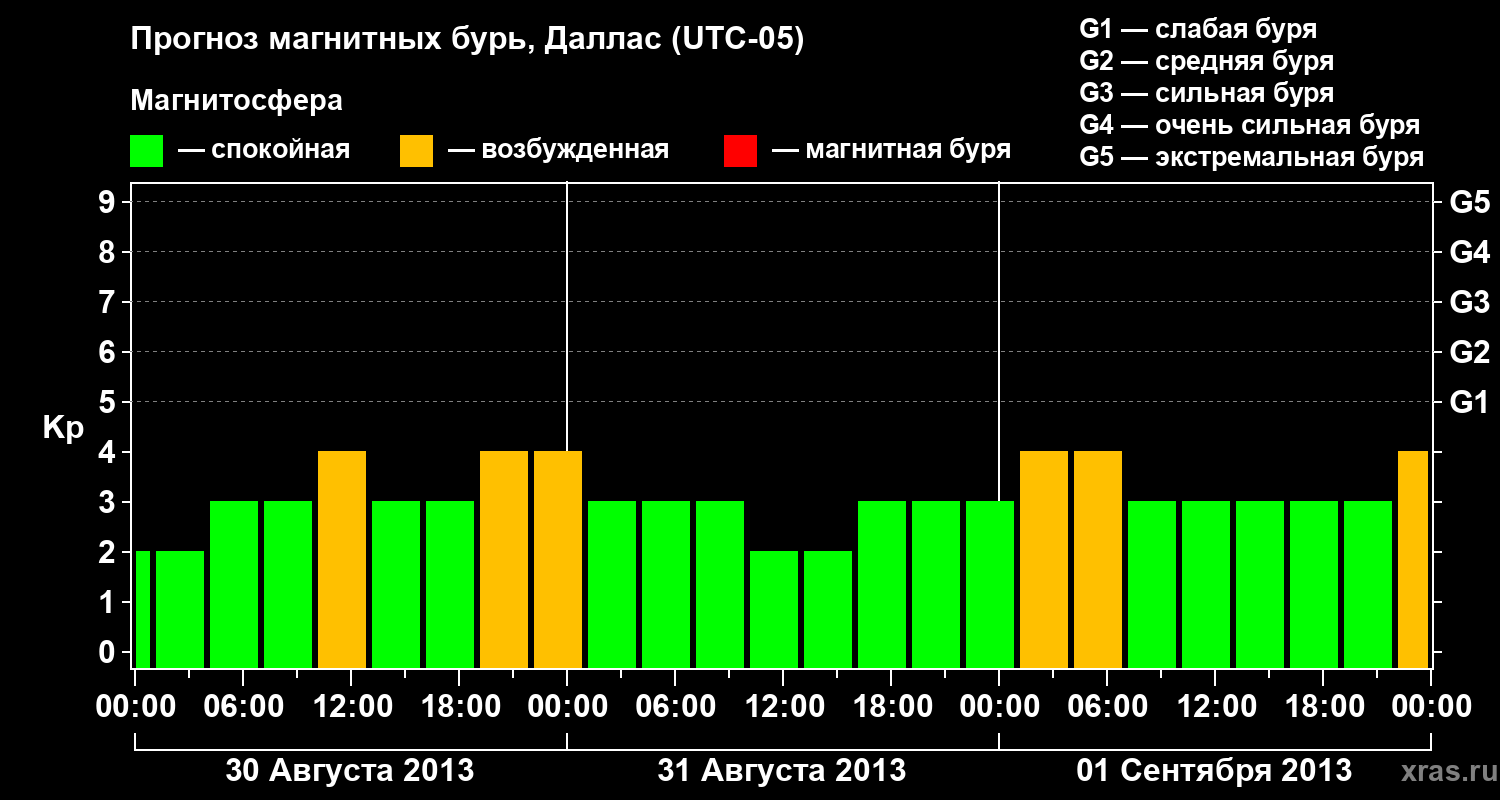Screen dimensions: 1500x800
Task: Click the '01 Сентября 2013' date label
Action: 1214,771
